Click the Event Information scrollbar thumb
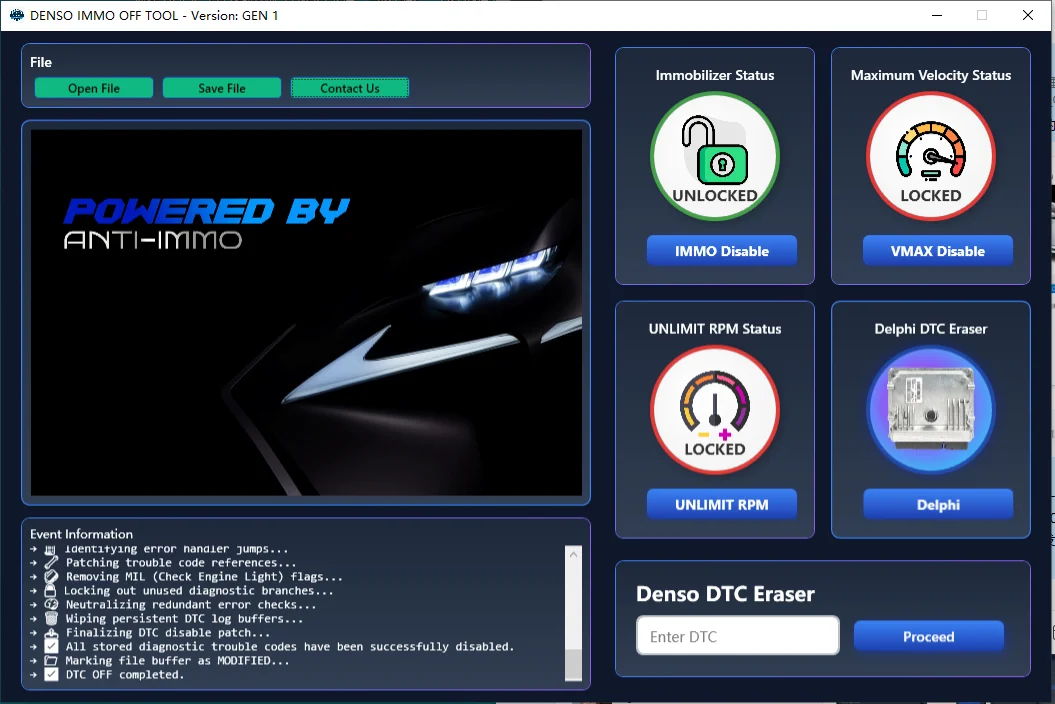 pyautogui.click(x=573, y=665)
